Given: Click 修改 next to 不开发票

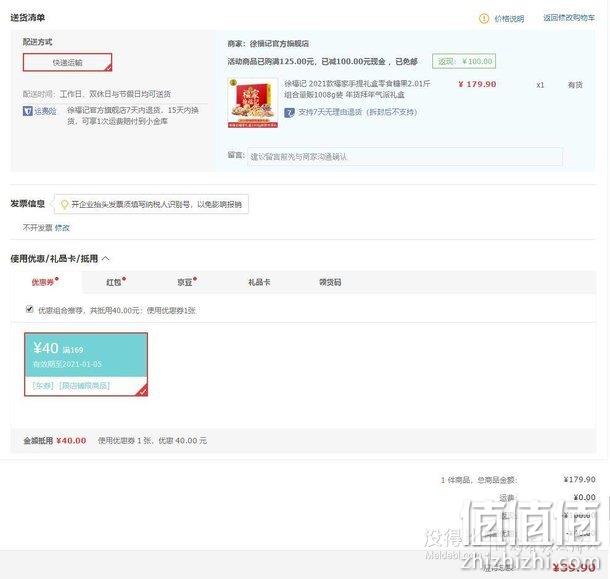Looking at the screenshot, I should (x=62, y=228).
